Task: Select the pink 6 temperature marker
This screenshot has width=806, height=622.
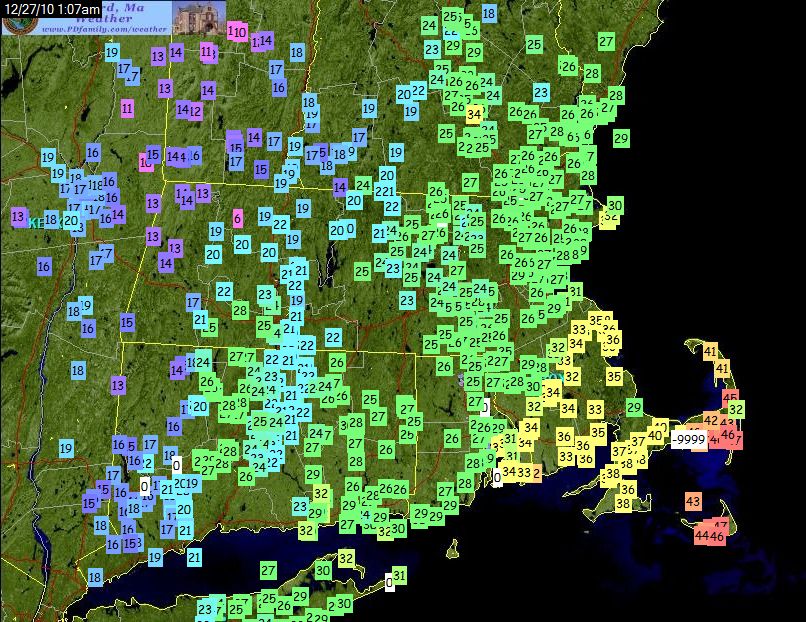Action: click(237, 219)
